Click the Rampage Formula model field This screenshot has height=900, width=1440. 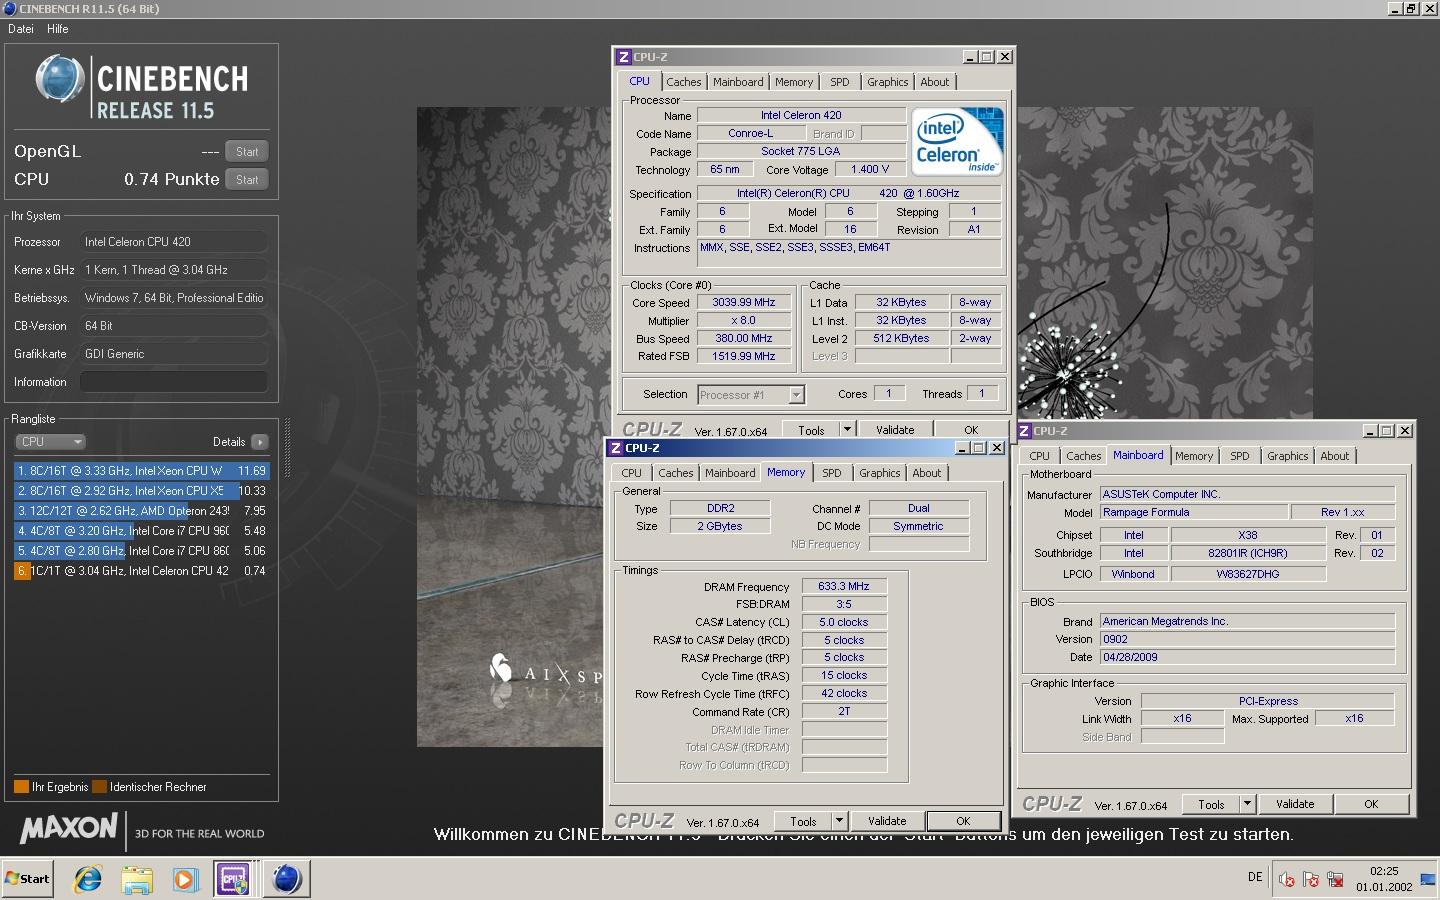(1192, 512)
